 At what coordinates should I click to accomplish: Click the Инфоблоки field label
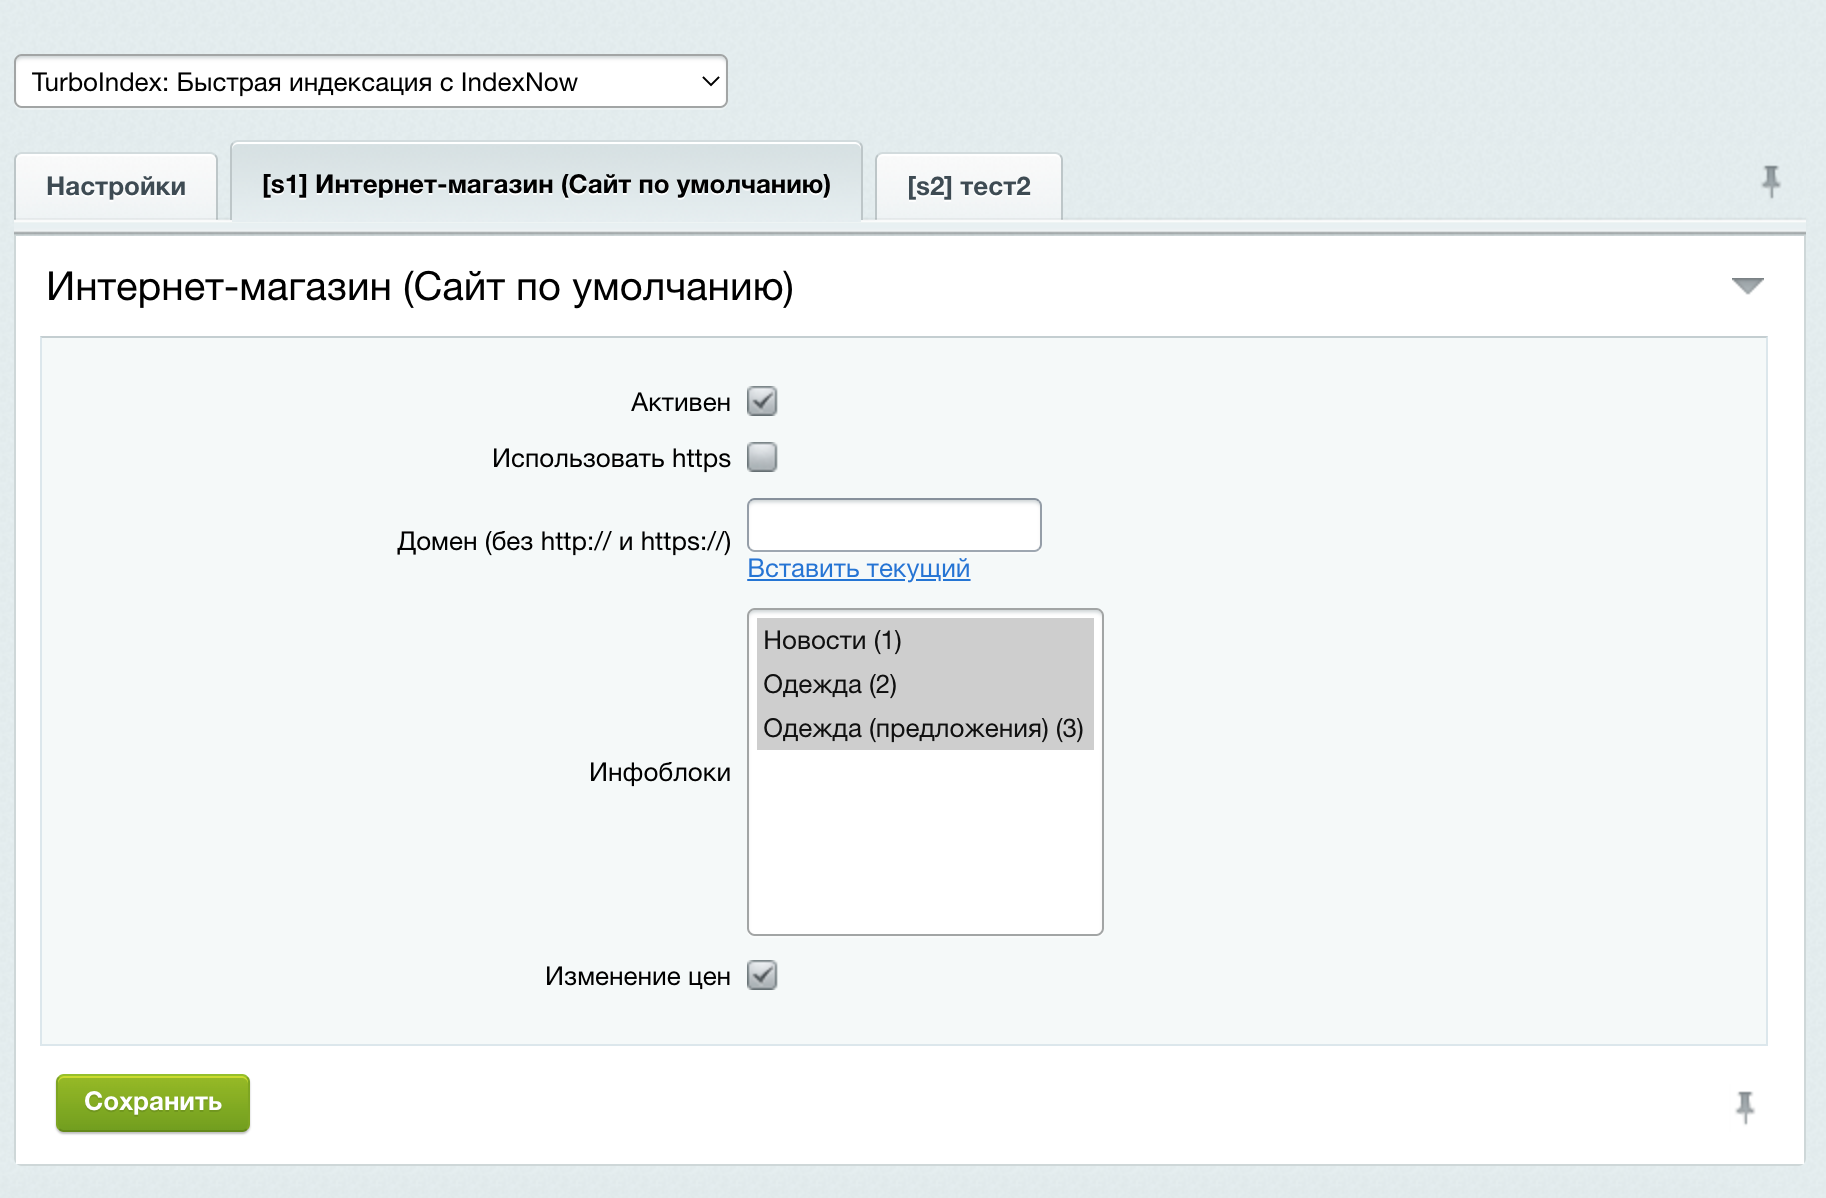point(659,772)
